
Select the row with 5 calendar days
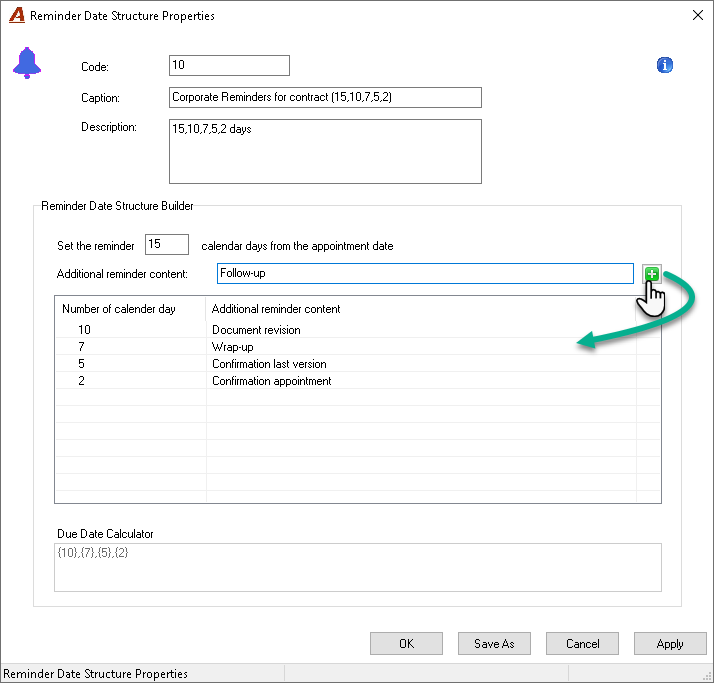coord(357,363)
